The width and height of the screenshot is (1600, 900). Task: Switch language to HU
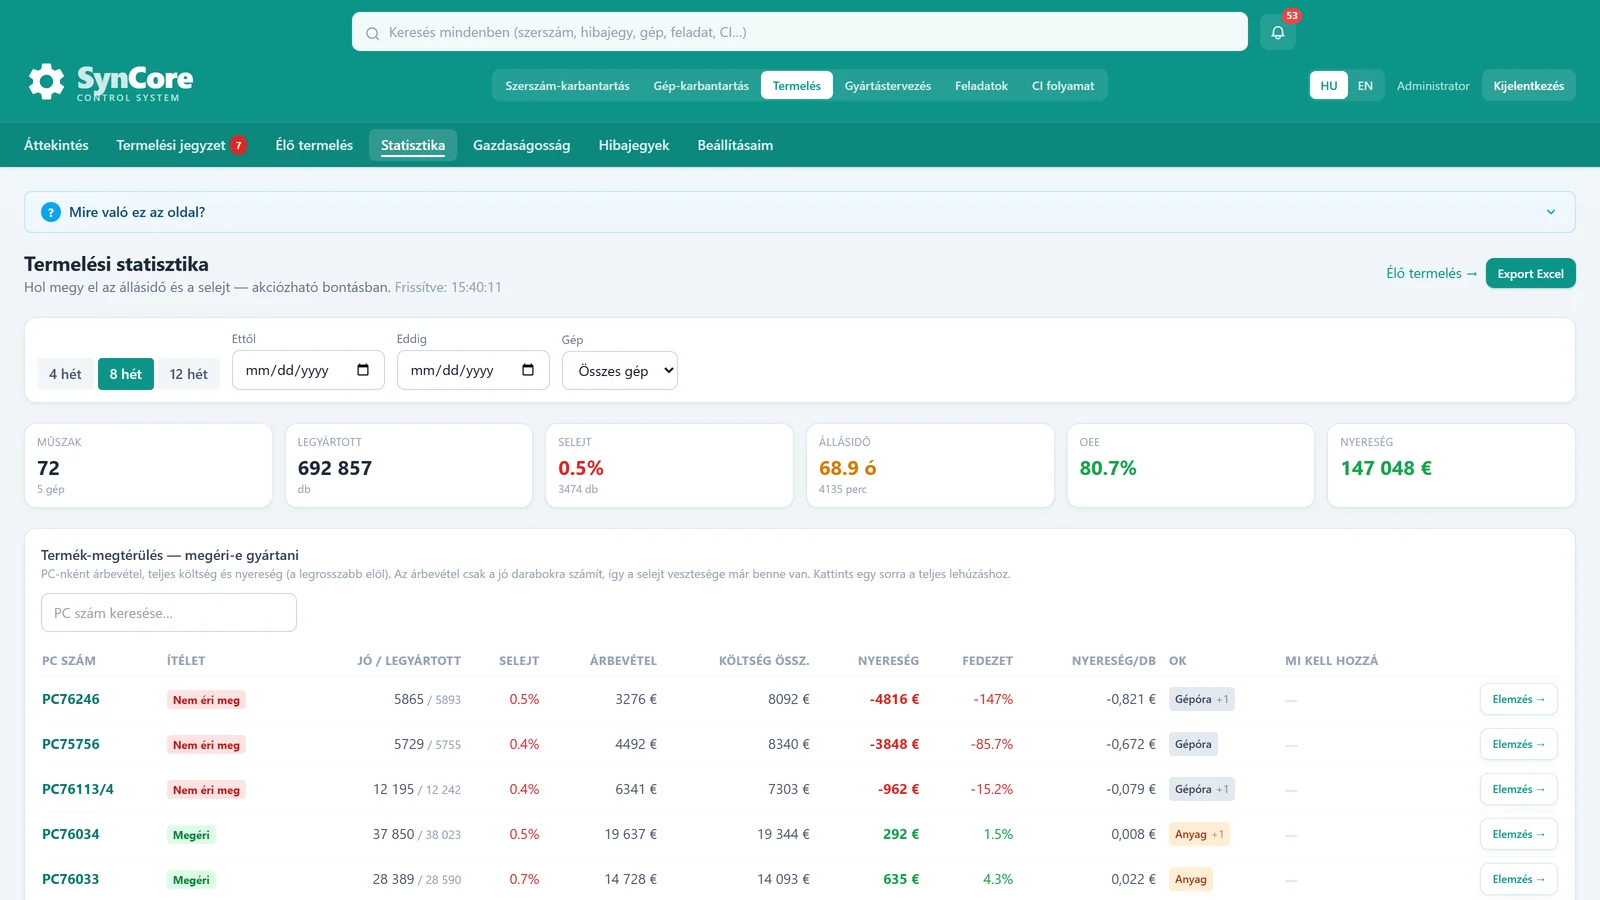pos(1328,86)
